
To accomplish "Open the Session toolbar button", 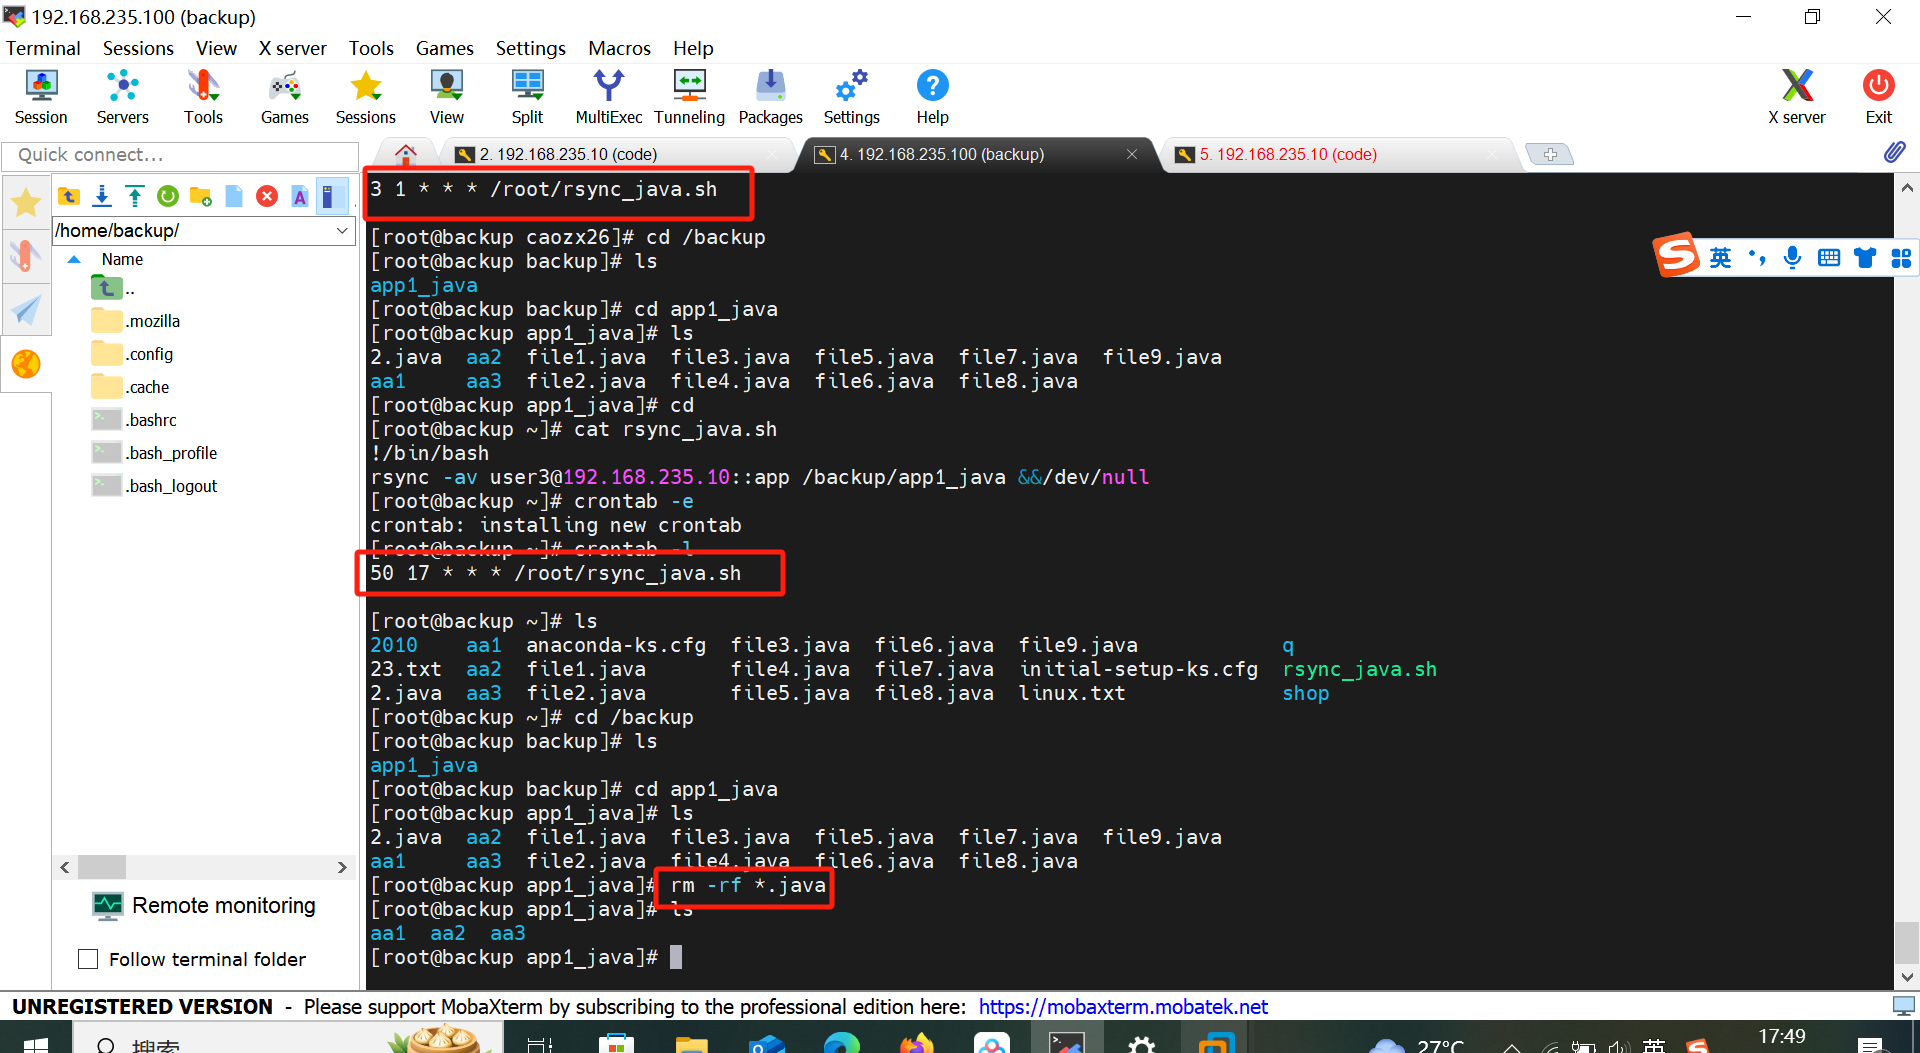I will [x=41, y=97].
